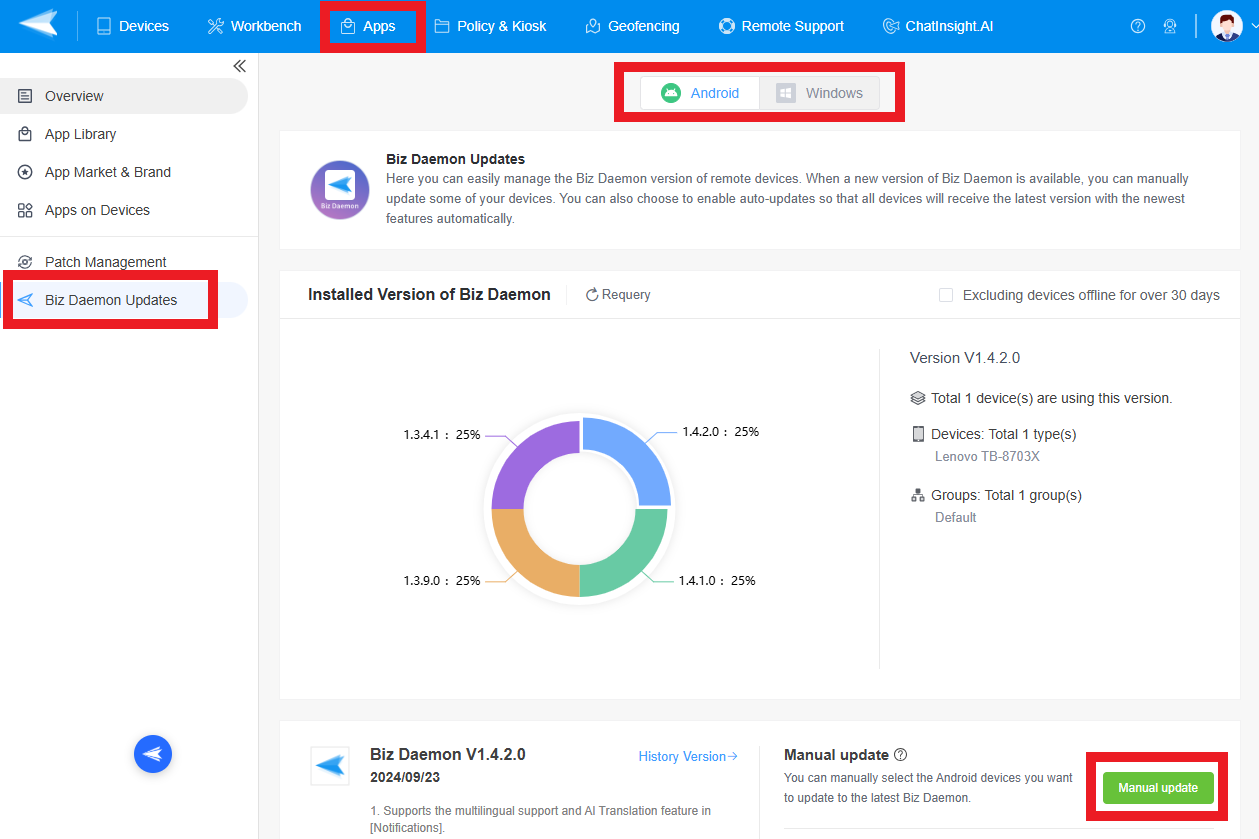Click the Remote Support icon
The height and width of the screenshot is (839, 1259).
726,25
